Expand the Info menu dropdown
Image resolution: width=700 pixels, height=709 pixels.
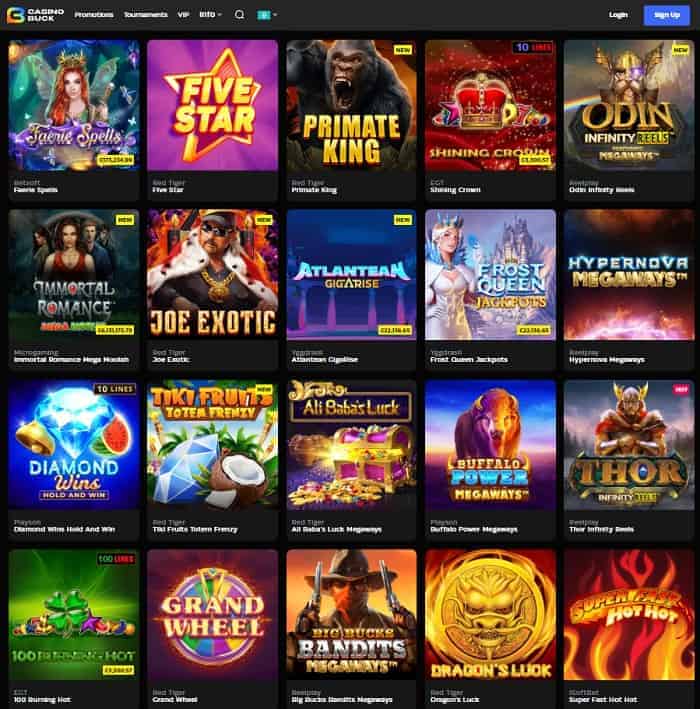tap(210, 14)
